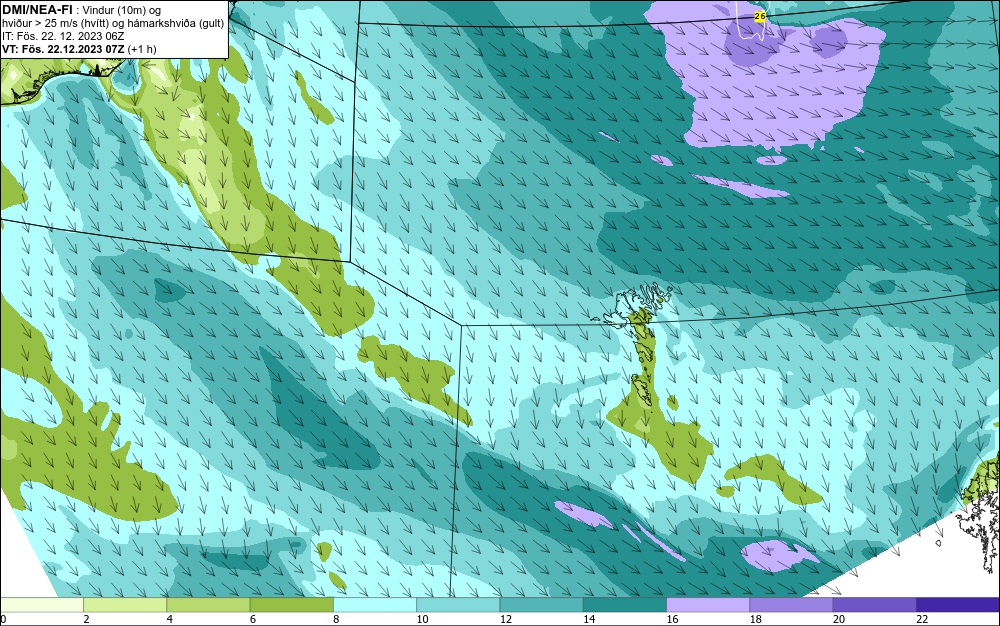Click the 0–2 m/s legend color swatch
This screenshot has width=1000, height=626.
pos(41,605)
